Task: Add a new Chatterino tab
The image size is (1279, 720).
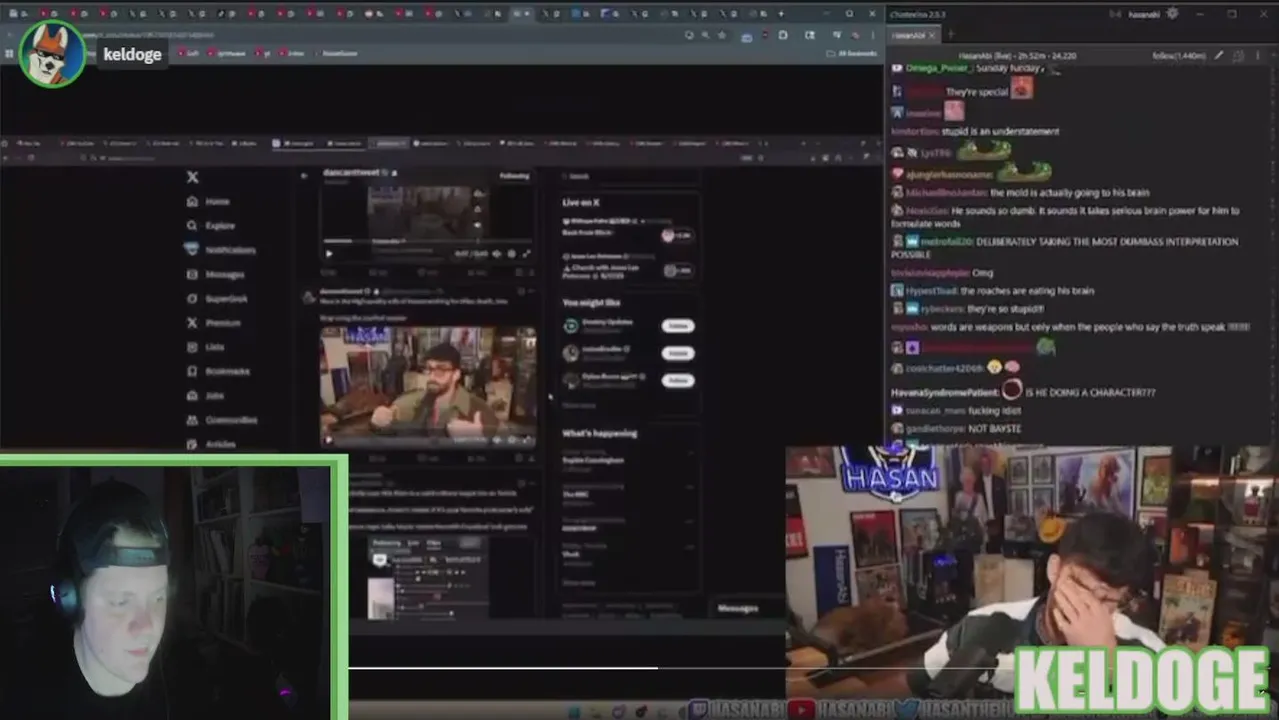Action: [951, 35]
